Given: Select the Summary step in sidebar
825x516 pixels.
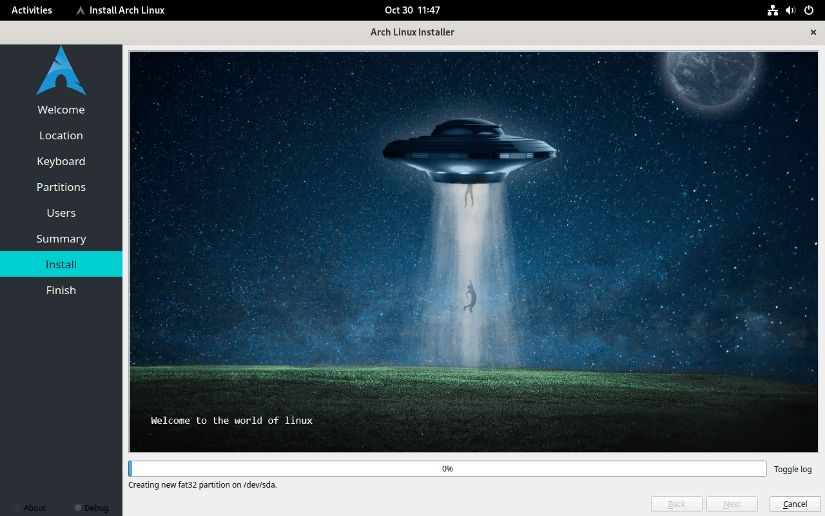Looking at the screenshot, I should coord(61,239).
